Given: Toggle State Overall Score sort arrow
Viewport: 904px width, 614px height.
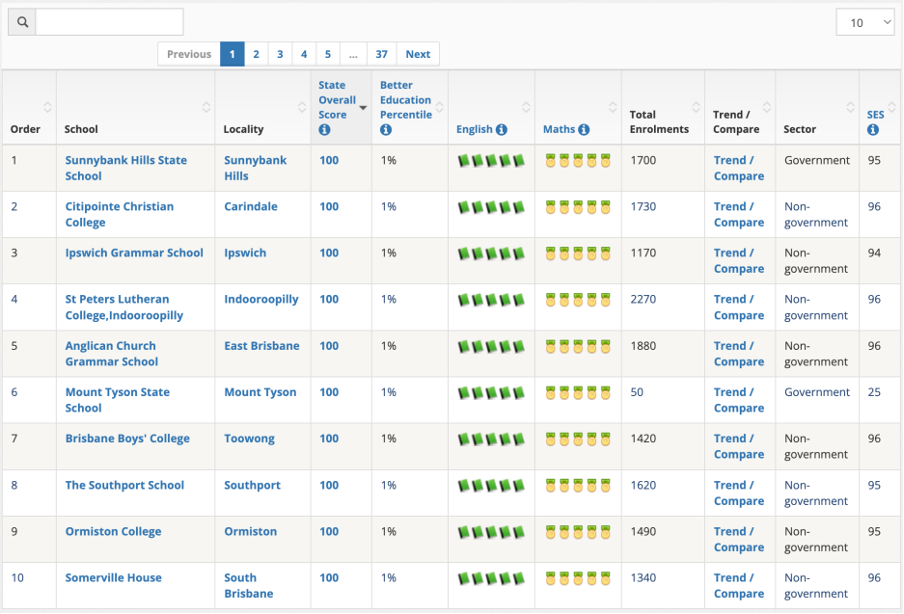Looking at the screenshot, I should click(x=363, y=108).
